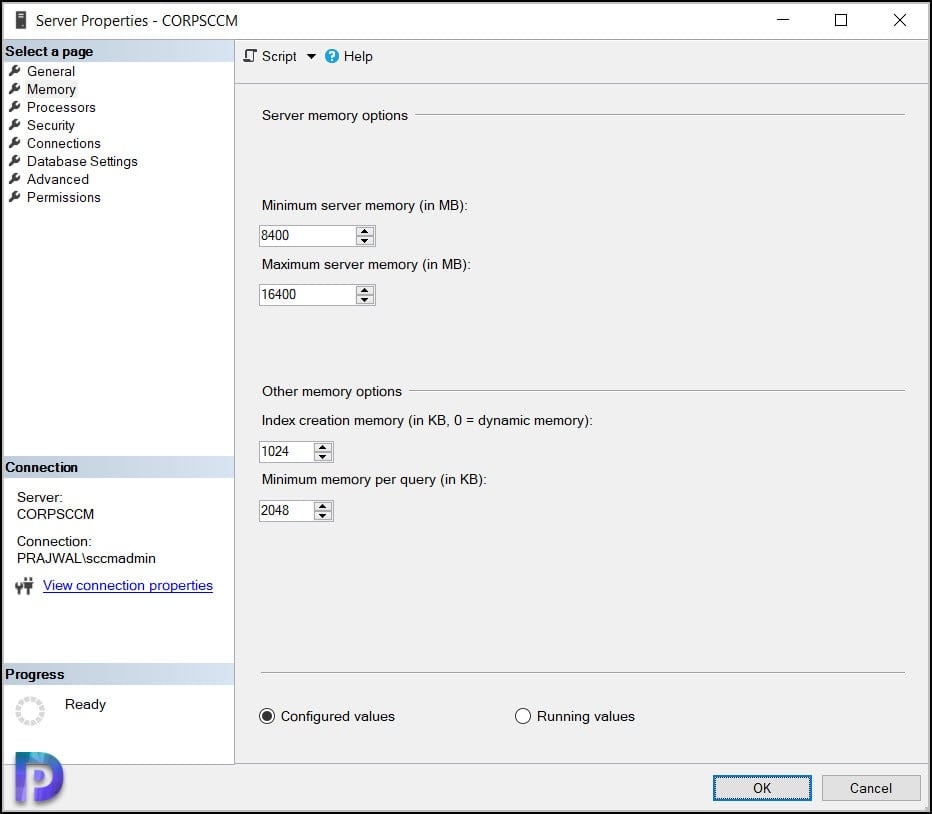The image size is (932, 814).
Task: Click the Maximum server memory field
Action: (x=307, y=294)
